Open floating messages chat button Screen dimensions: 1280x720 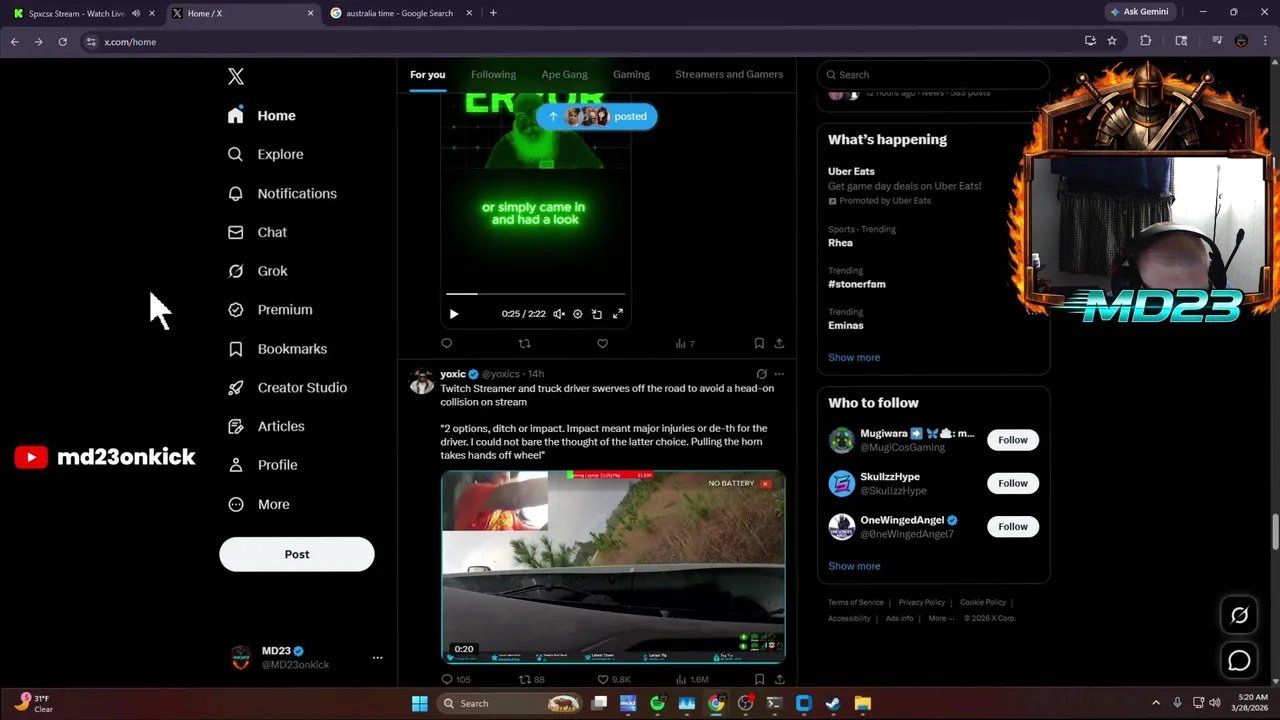coord(1239,660)
